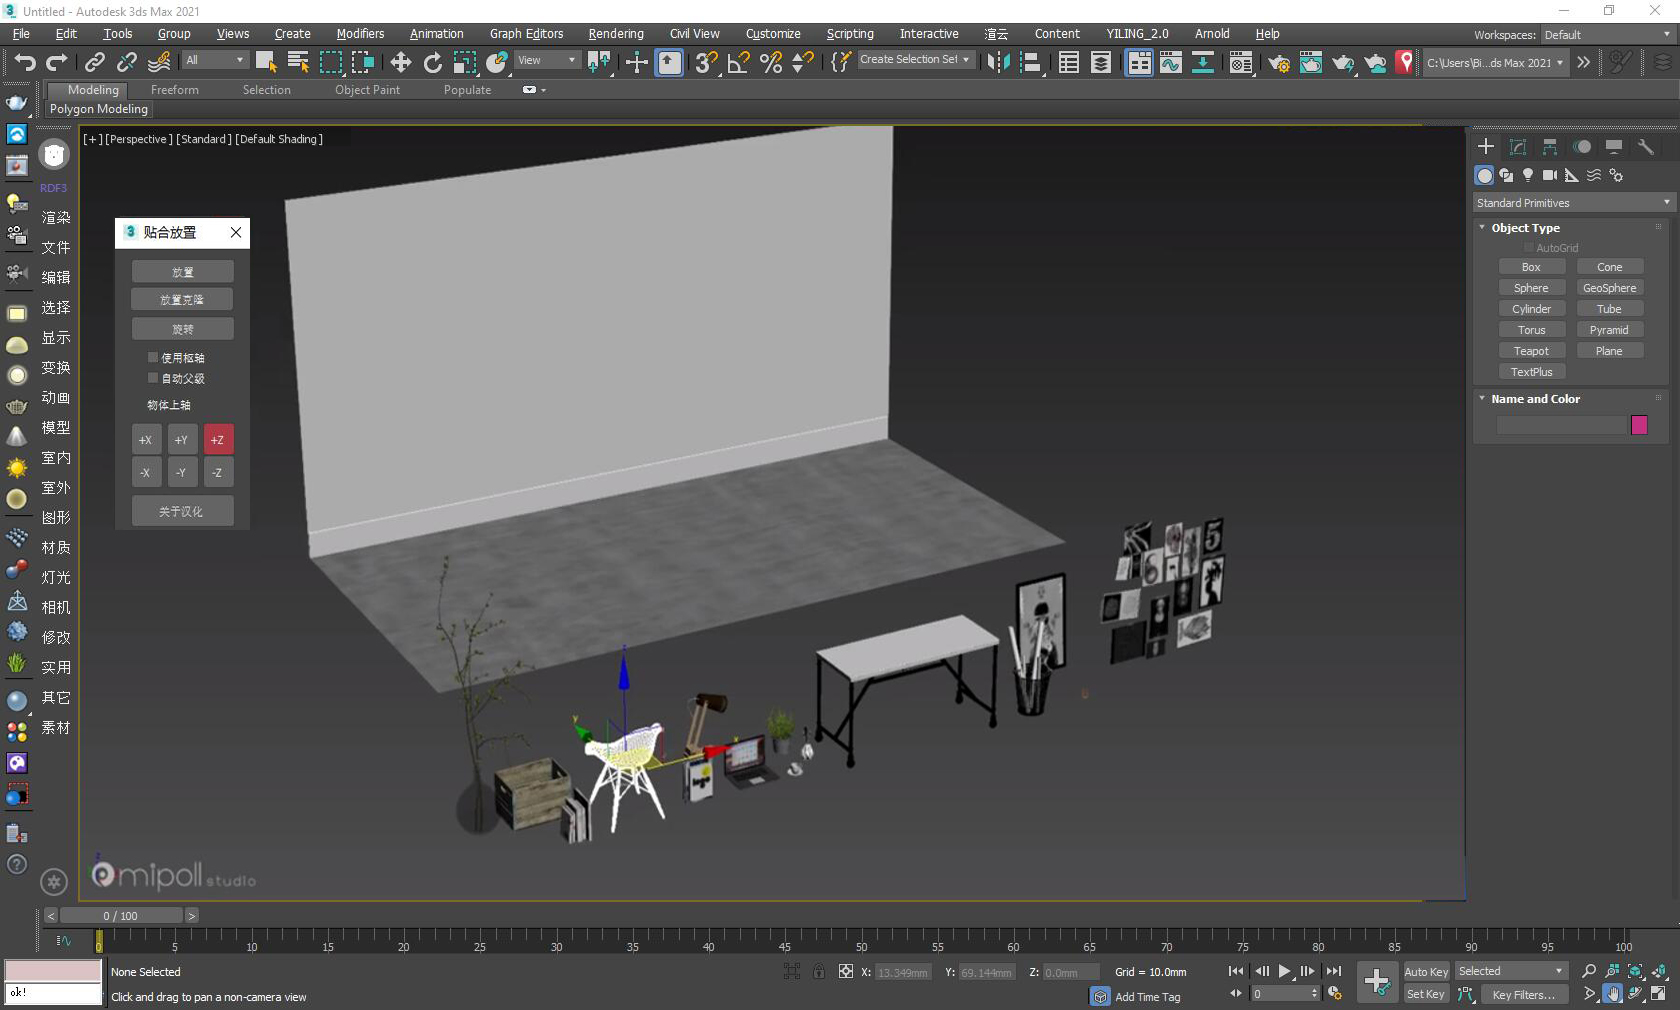Play the animation
This screenshot has width=1680, height=1010.
click(1284, 971)
